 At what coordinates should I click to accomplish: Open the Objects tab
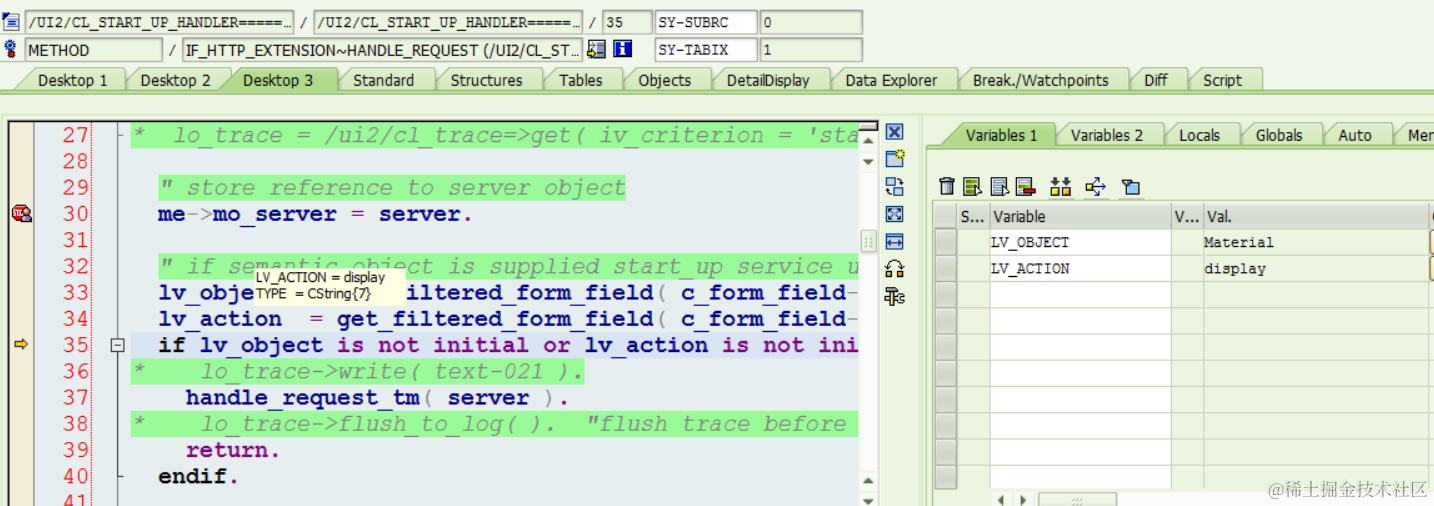(x=664, y=80)
